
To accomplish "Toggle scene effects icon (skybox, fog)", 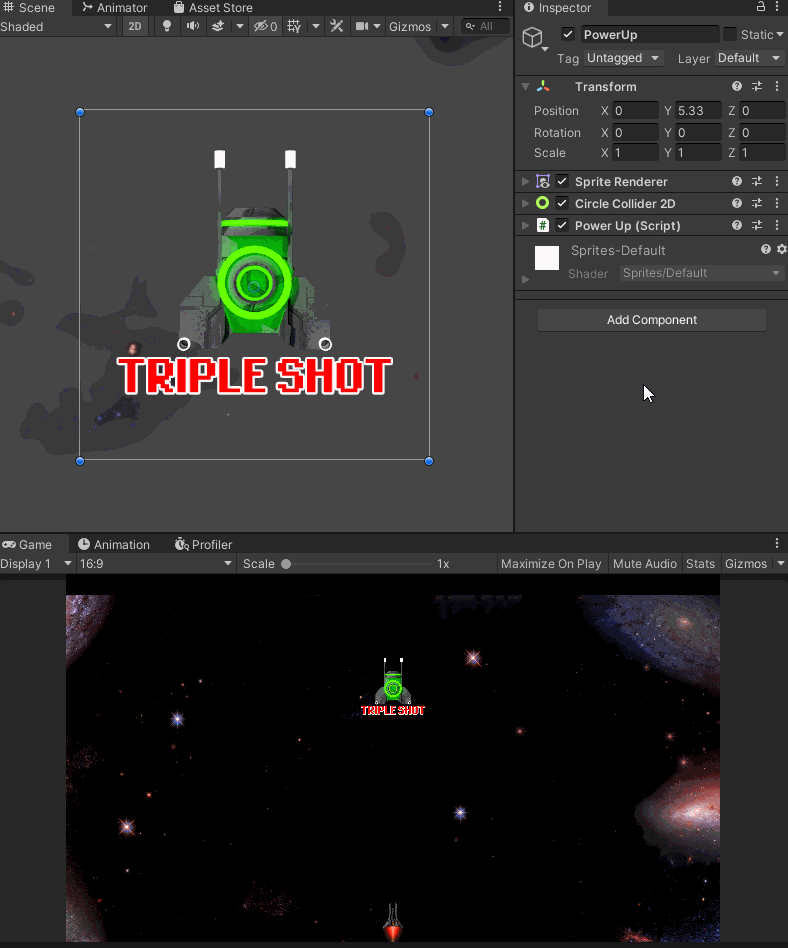I will point(218,26).
